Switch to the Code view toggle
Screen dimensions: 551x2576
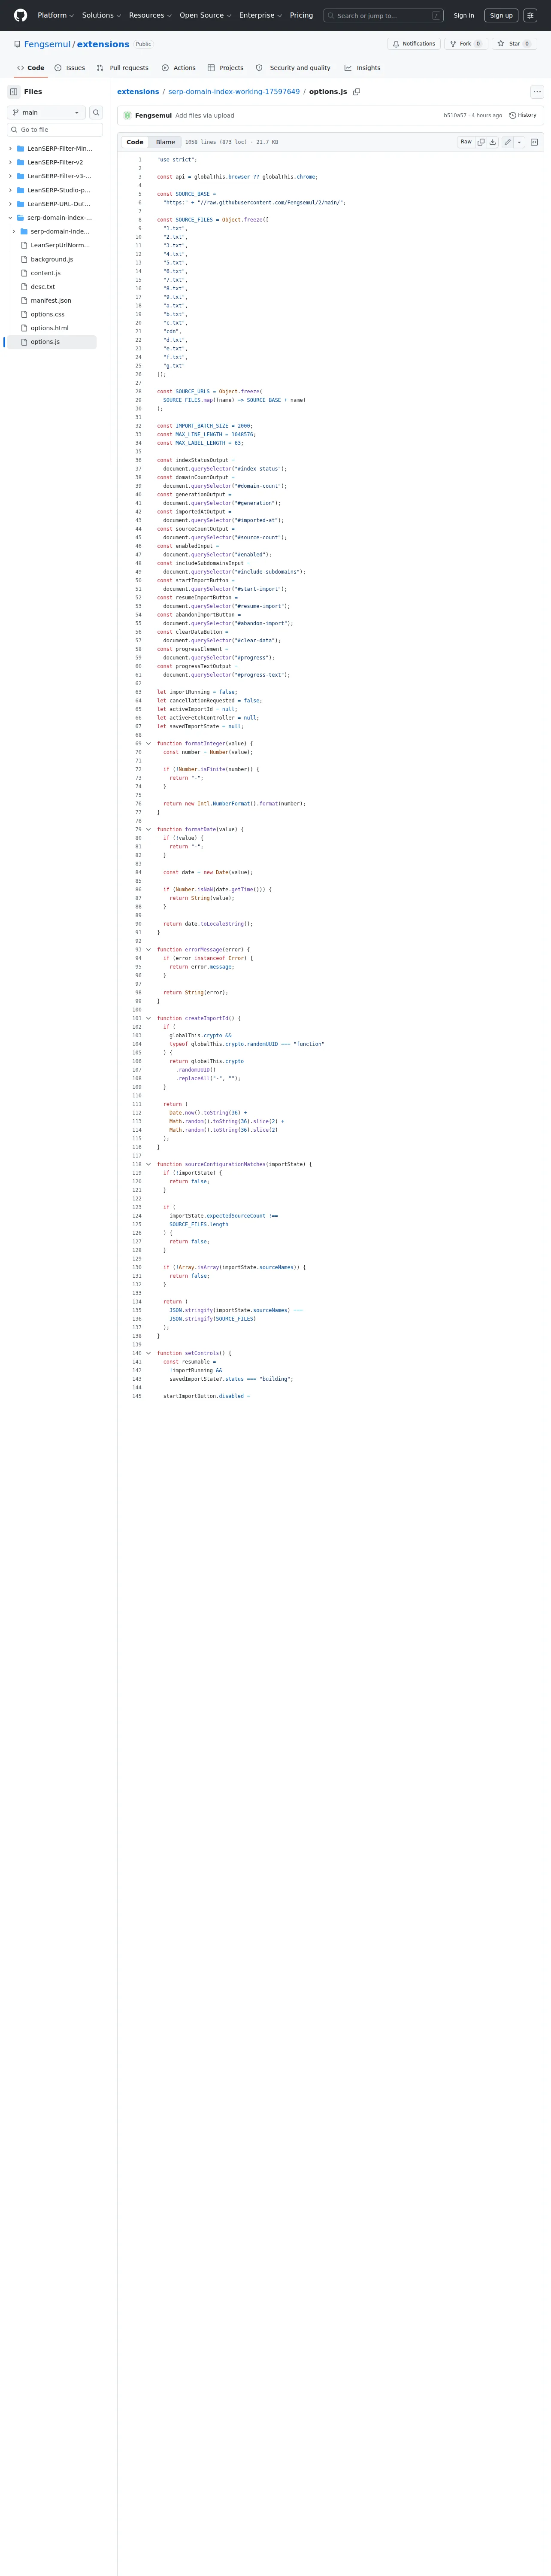coord(135,142)
